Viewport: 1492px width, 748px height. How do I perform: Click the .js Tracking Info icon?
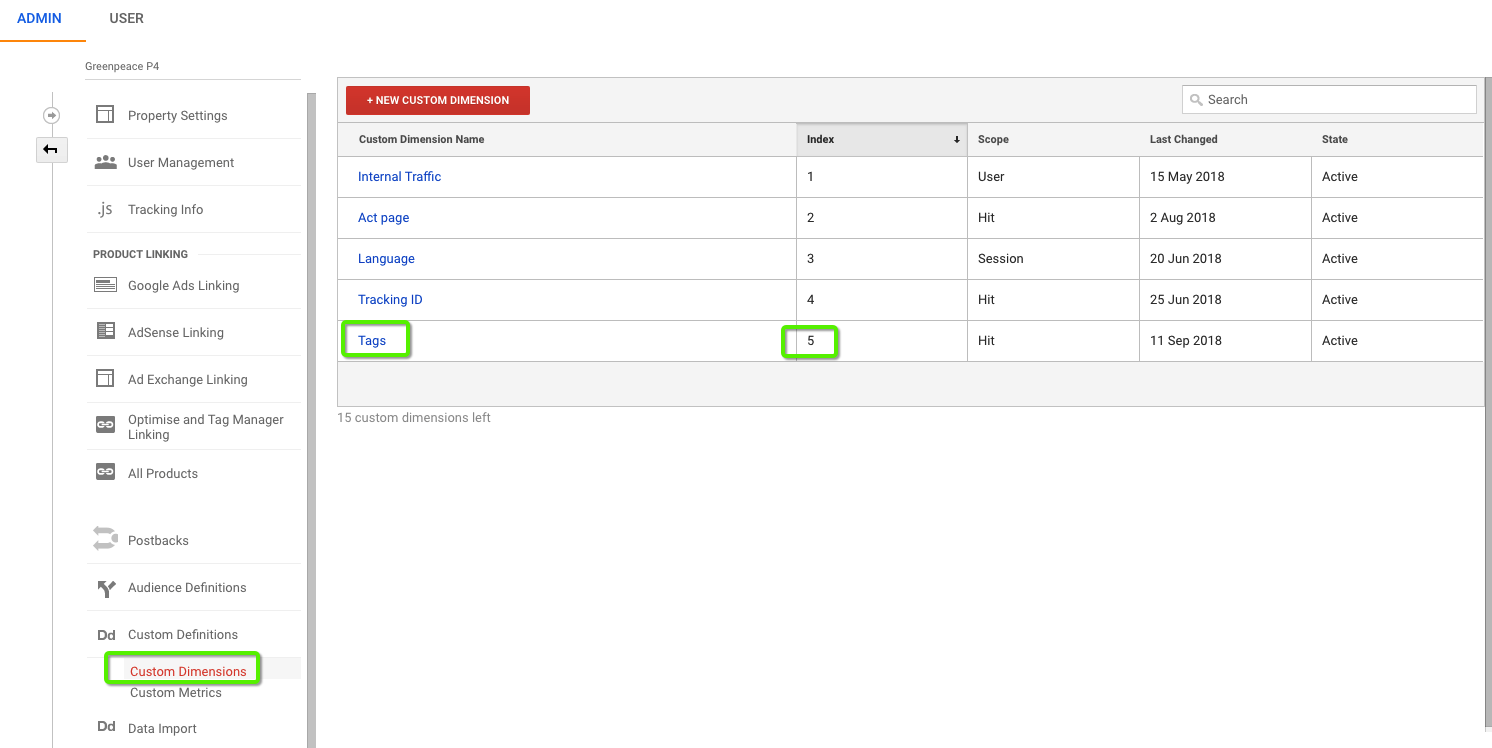pyautogui.click(x=105, y=209)
